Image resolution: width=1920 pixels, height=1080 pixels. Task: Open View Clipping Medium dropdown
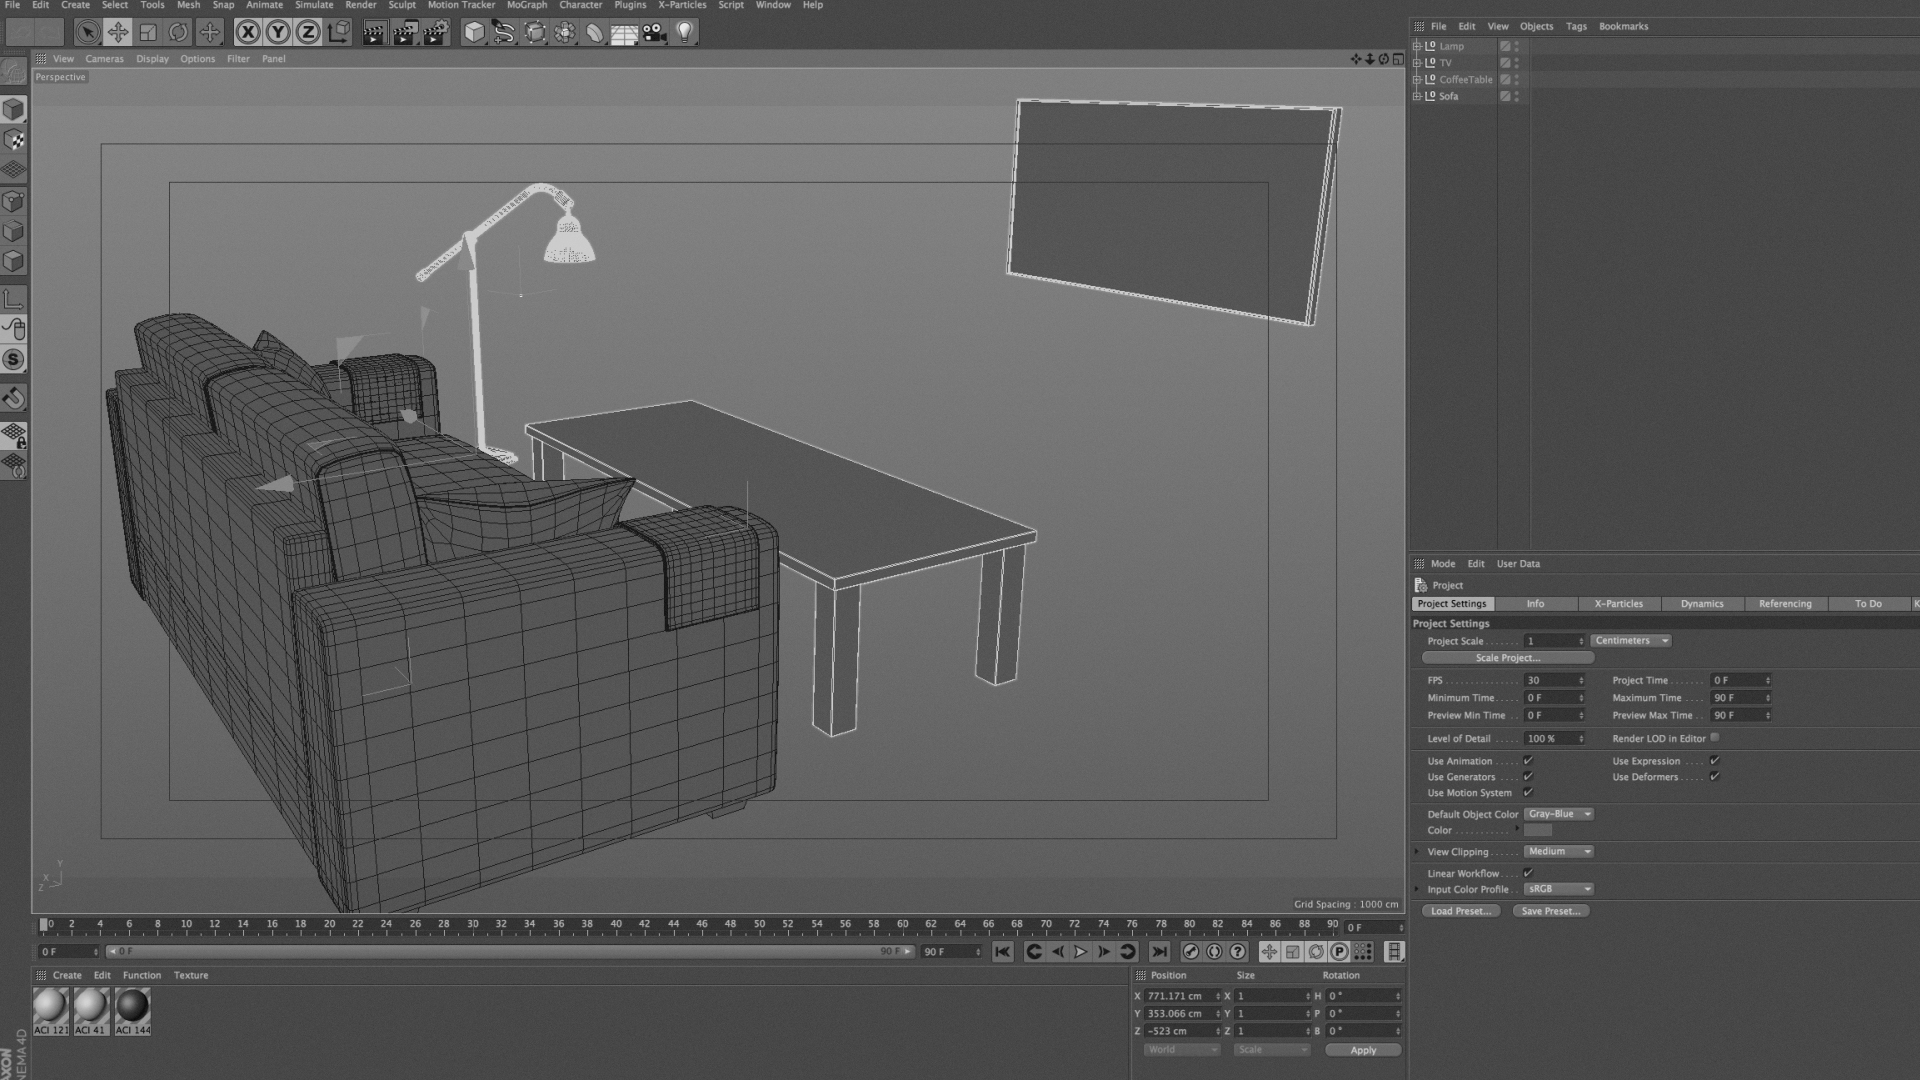pyautogui.click(x=1558, y=852)
